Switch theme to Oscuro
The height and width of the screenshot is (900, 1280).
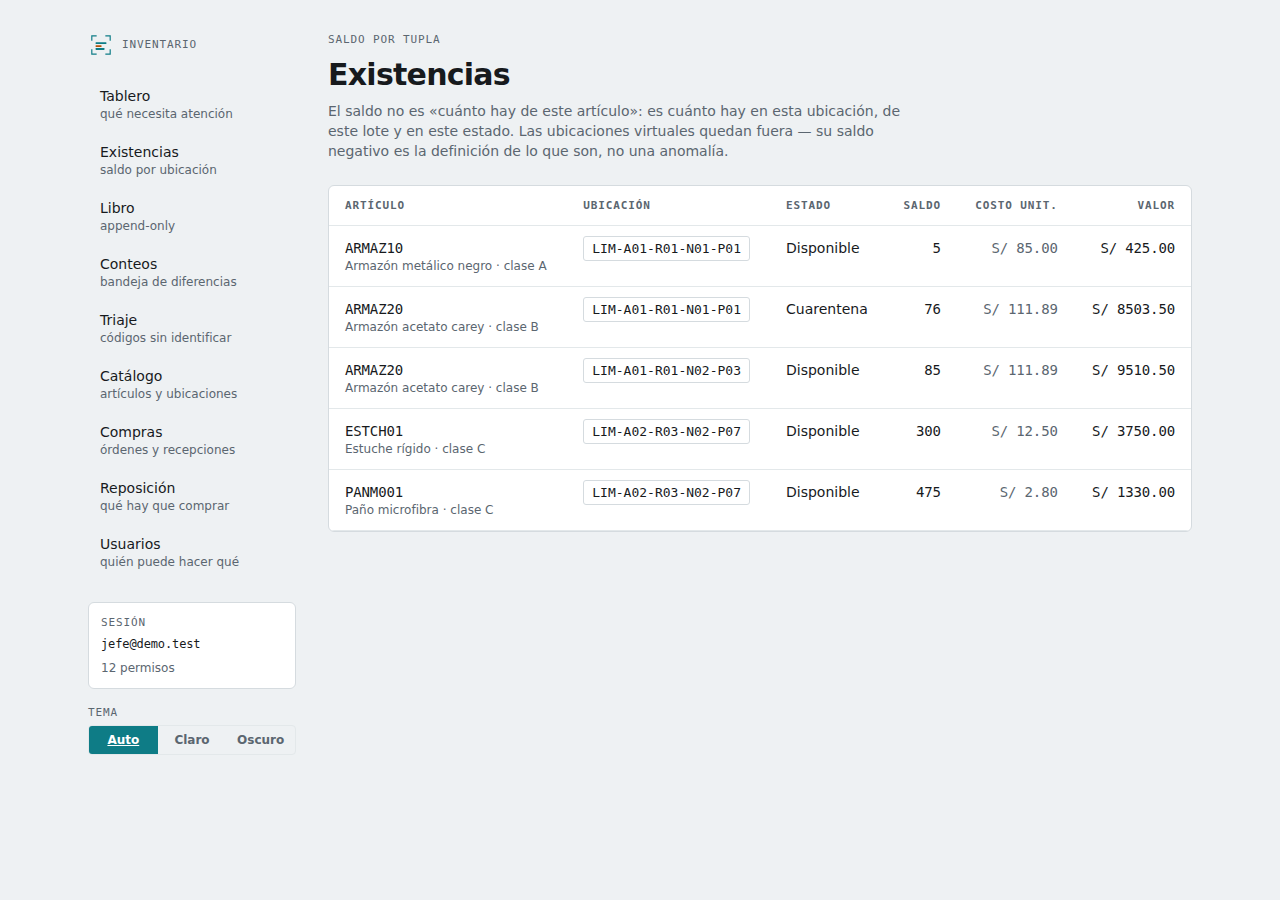click(260, 740)
